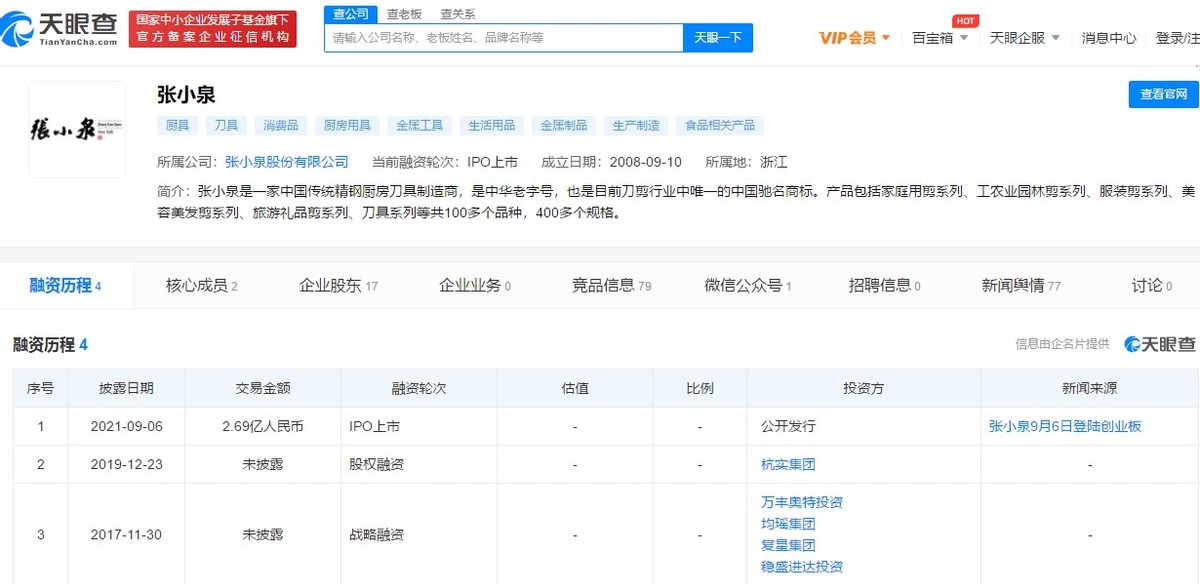Click the 金属制品 tag
This screenshot has height=584, width=1200.
tap(564, 125)
